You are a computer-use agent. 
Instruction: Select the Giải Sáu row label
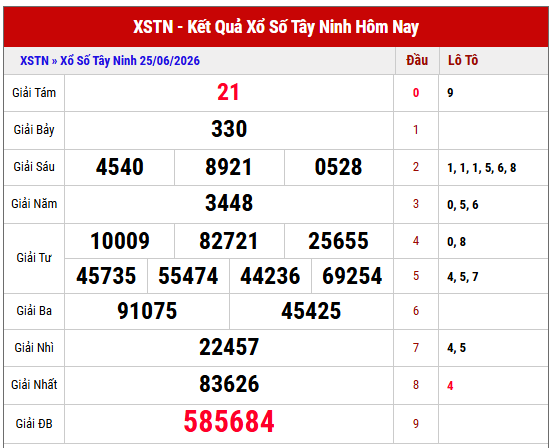(34, 167)
